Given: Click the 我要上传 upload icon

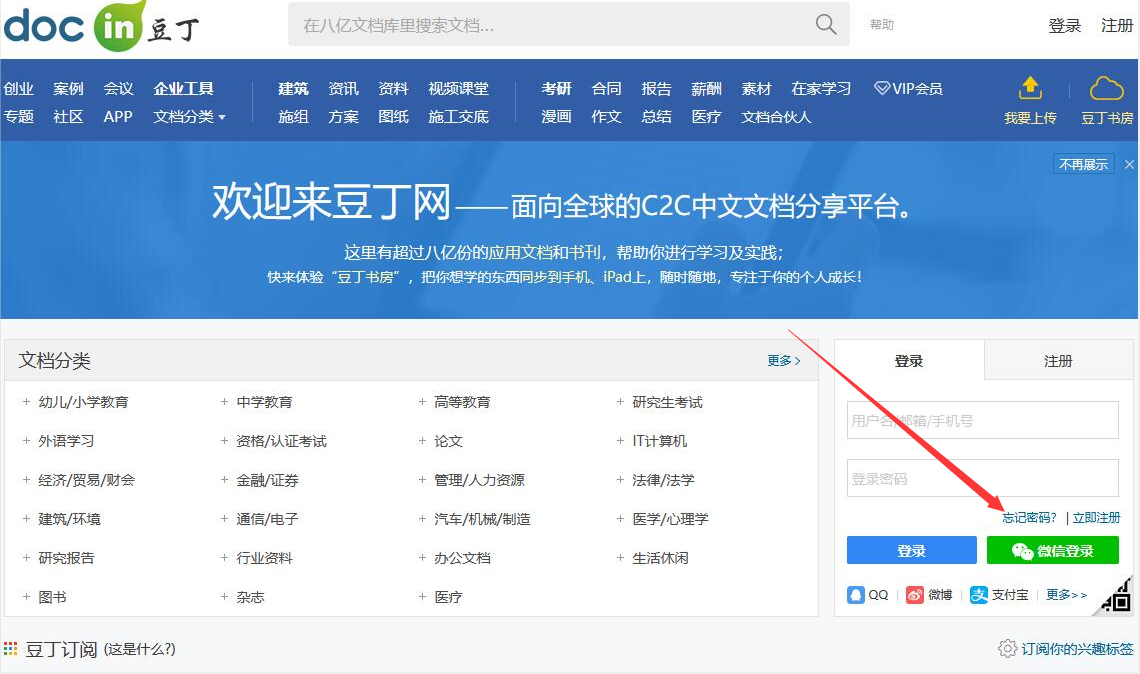Looking at the screenshot, I should pyautogui.click(x=1030, y=88).
